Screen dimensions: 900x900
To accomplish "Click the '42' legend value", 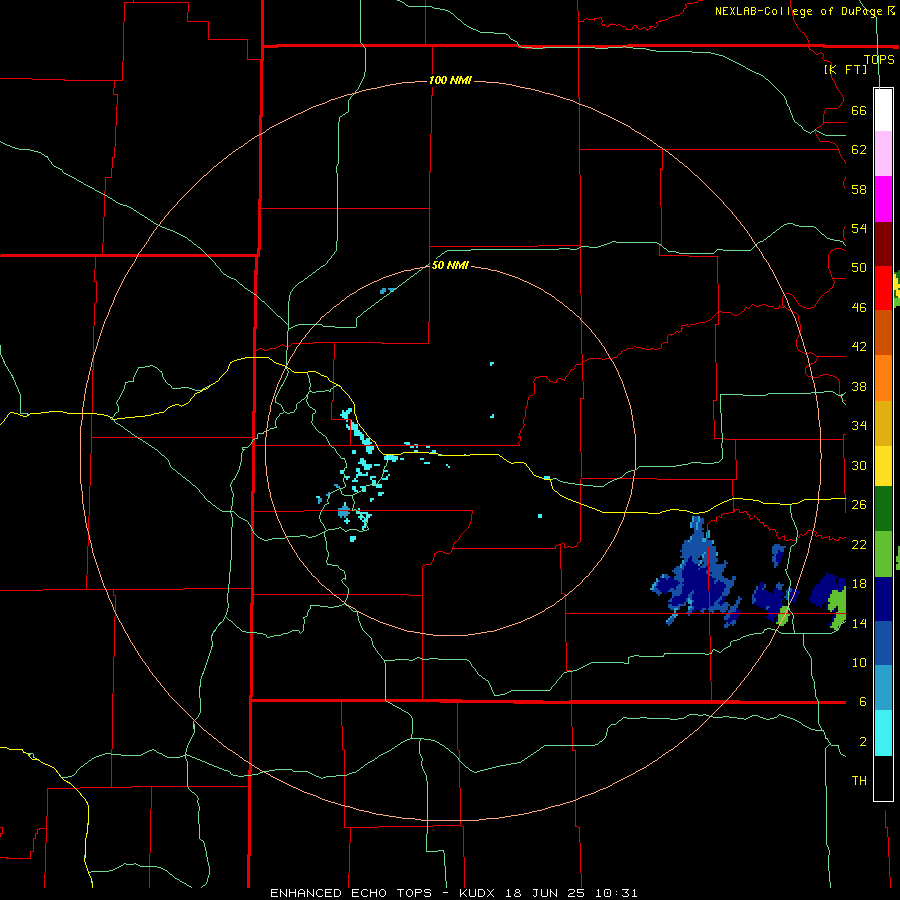I will (x=859, y=347).
